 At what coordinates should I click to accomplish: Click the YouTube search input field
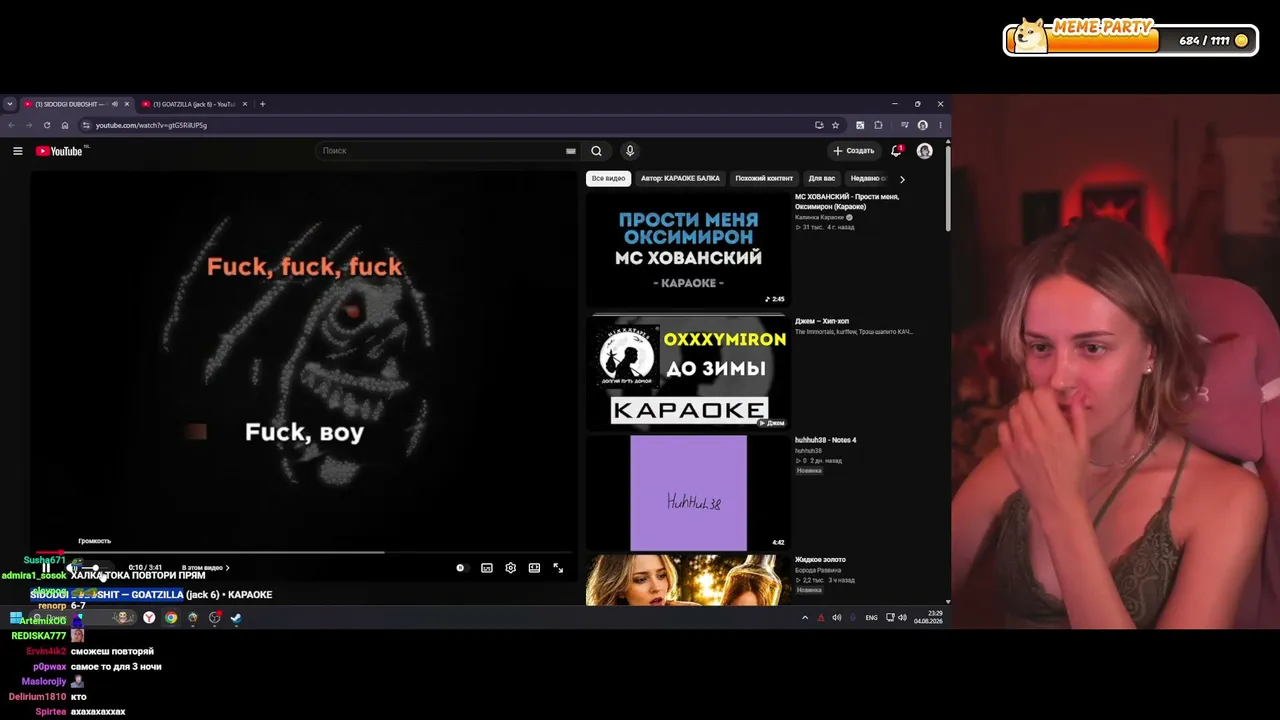point(440,151)
